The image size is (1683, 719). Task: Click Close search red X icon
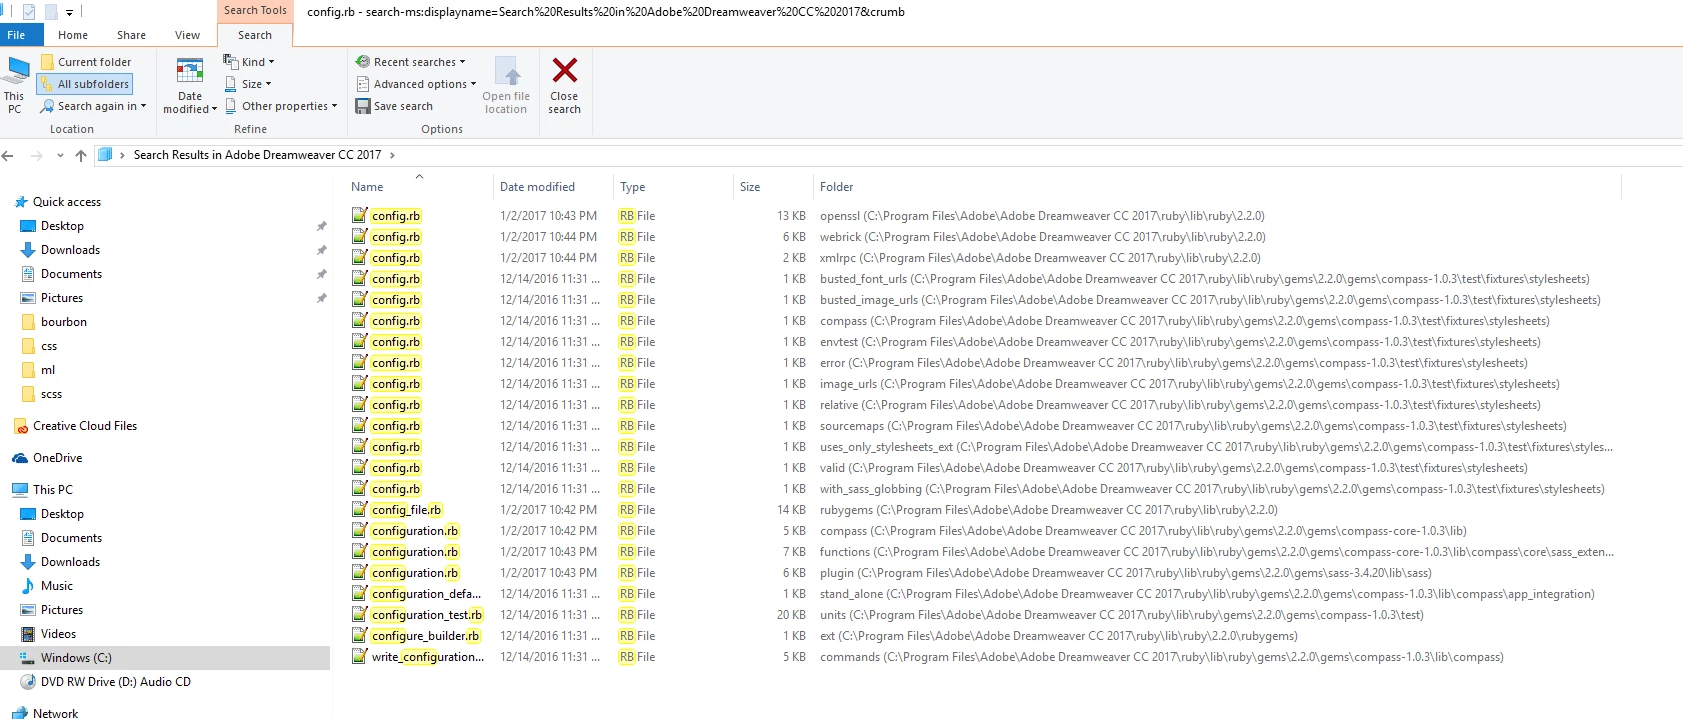(564, 70)
